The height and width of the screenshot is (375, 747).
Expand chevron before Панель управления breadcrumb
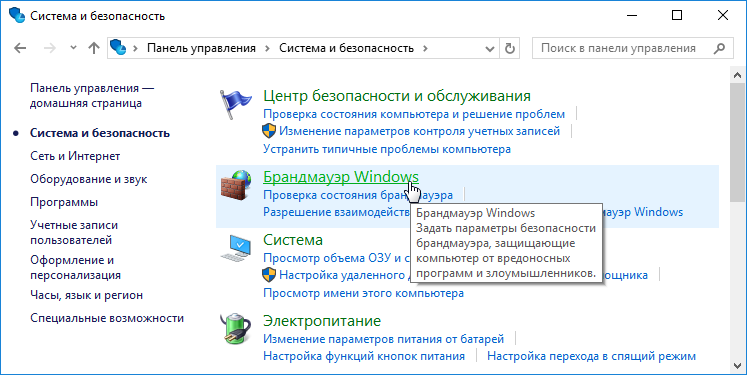(x=135, y=48)
